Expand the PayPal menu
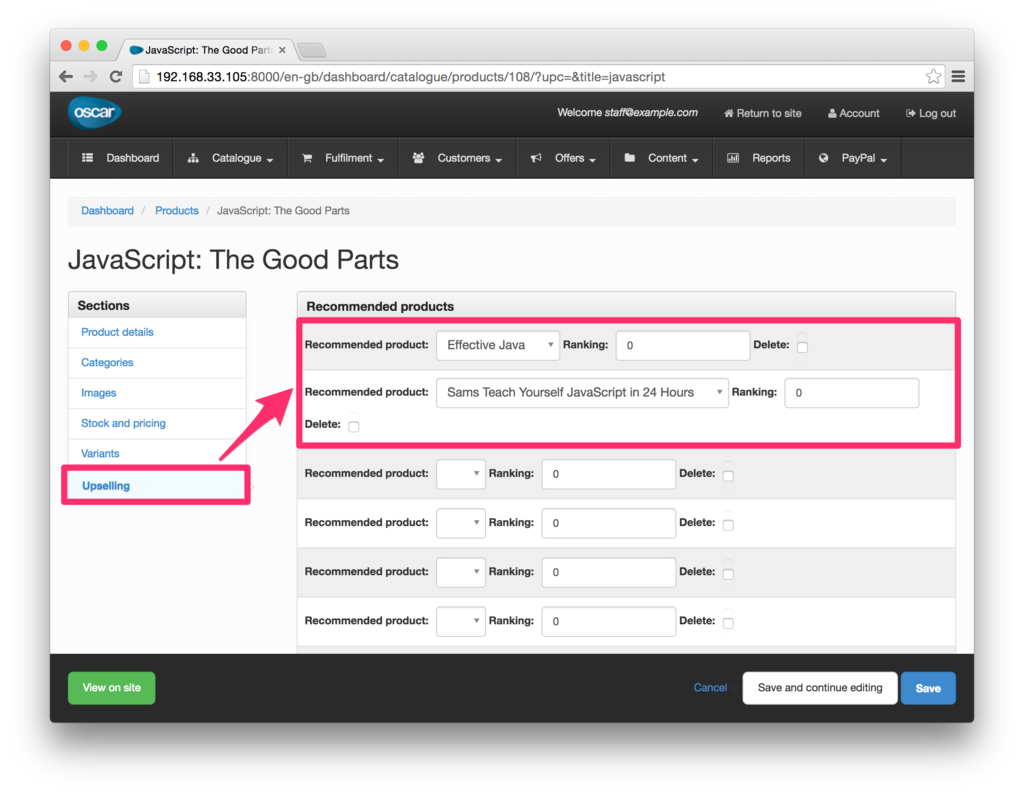Viewport: 1024px width, 794px height. (x=853, y=158)
